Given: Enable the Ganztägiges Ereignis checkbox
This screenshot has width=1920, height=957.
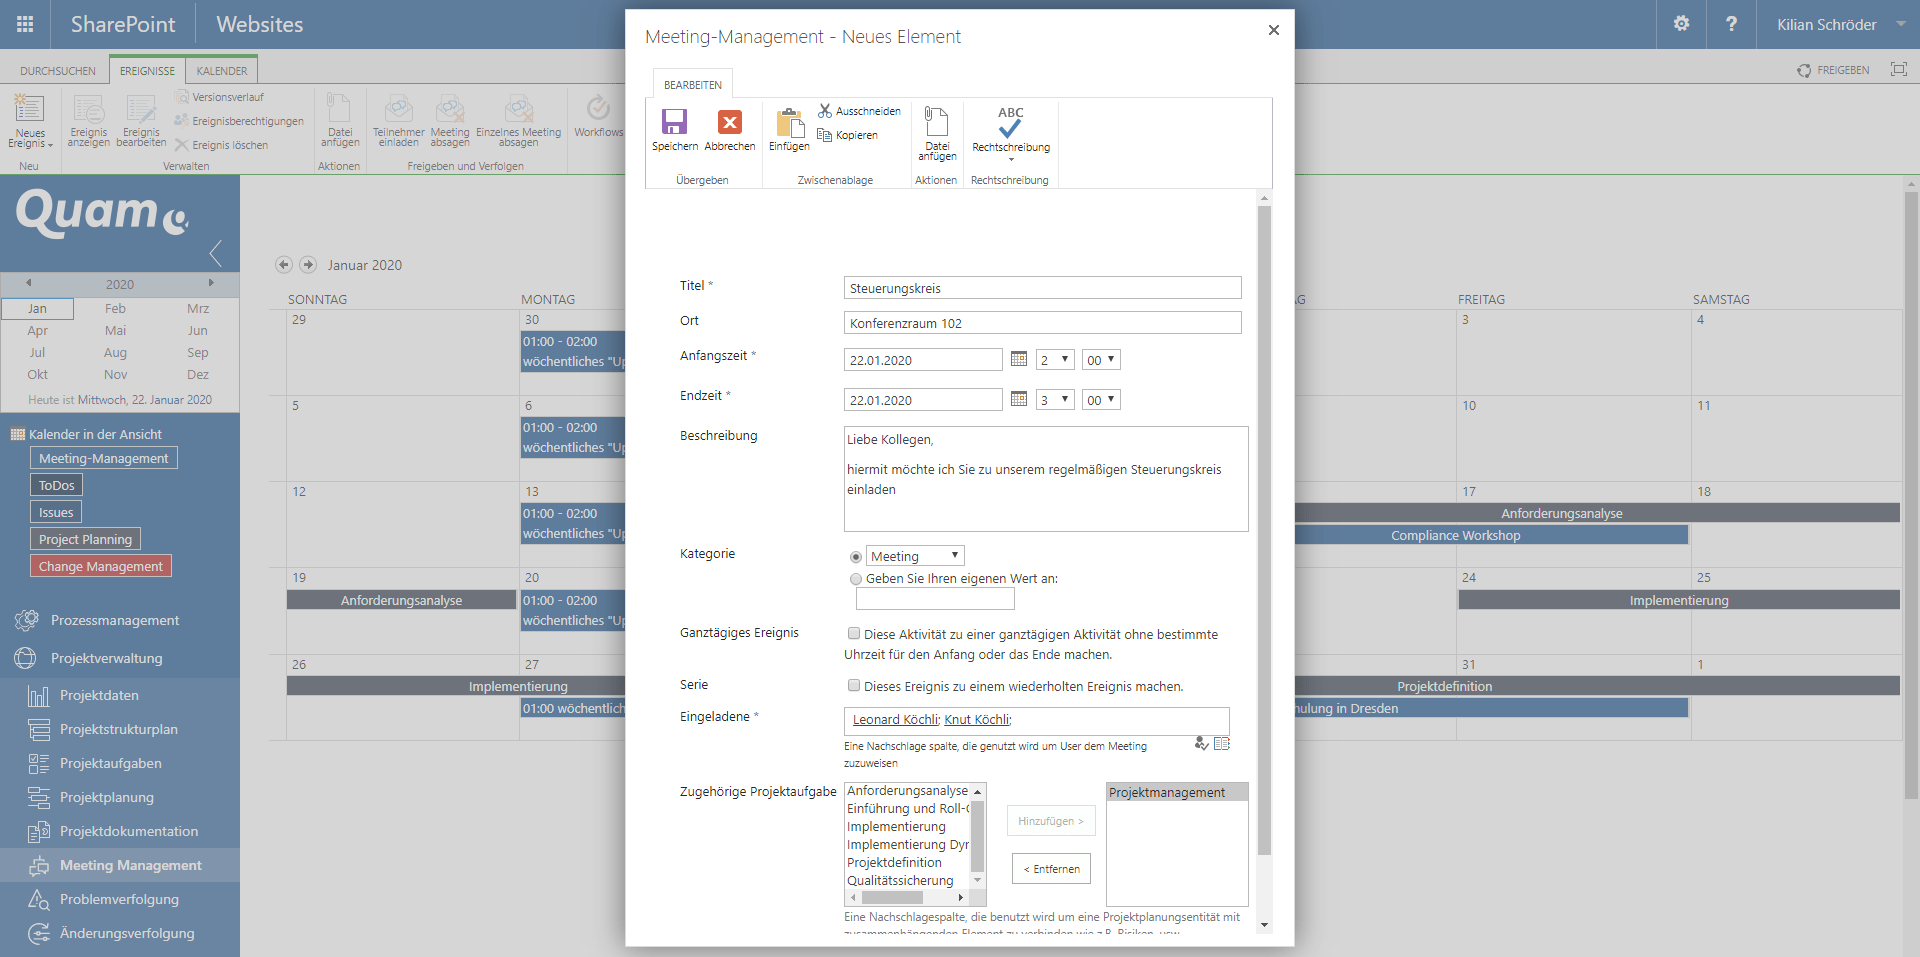Looking at the screenshot, I should (x=854, y=634).
